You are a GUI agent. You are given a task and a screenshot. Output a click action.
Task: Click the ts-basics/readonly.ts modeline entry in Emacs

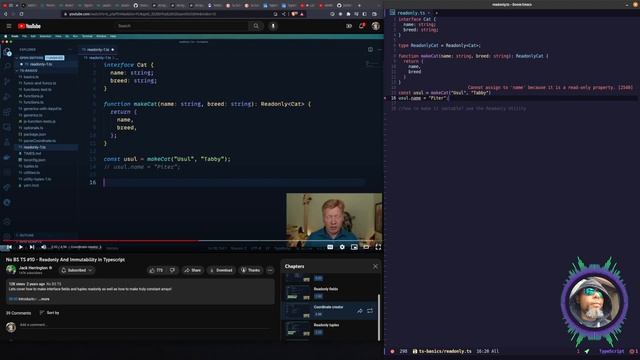coord(445,351)
